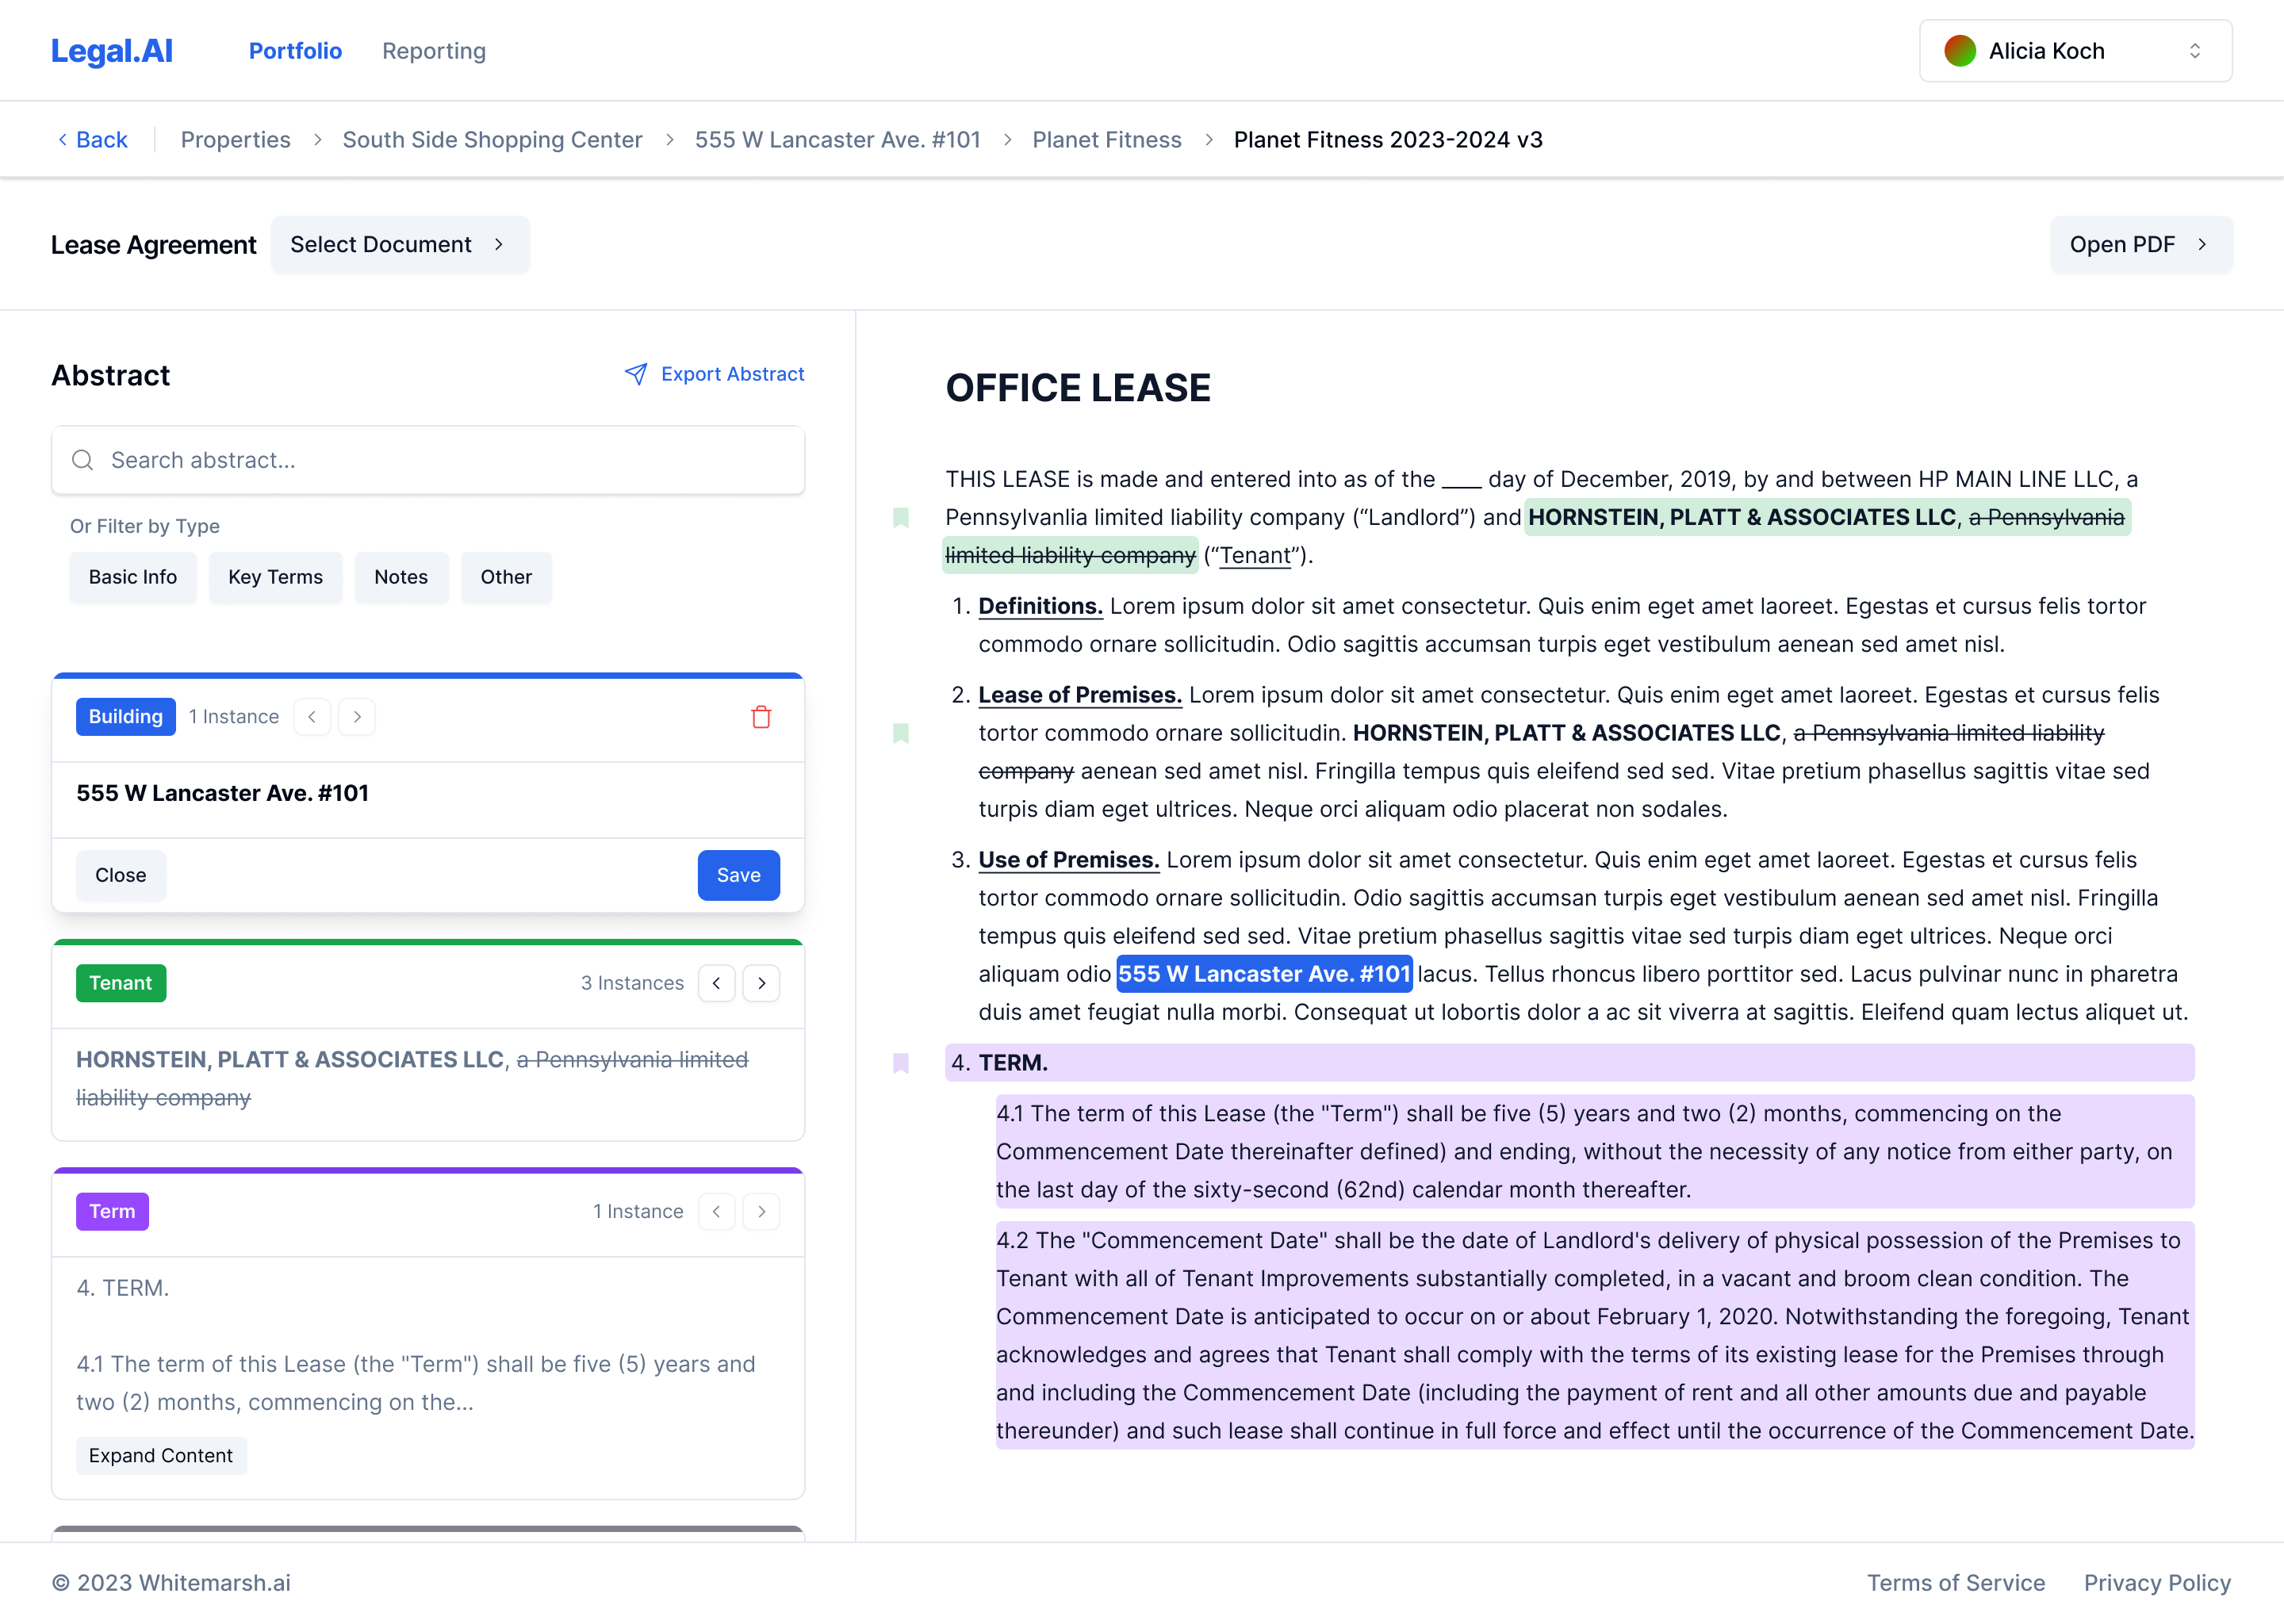This screenshot has height=1624, width=2284.
Task: Go to next Building instance
Action: [x=357, y=717]
